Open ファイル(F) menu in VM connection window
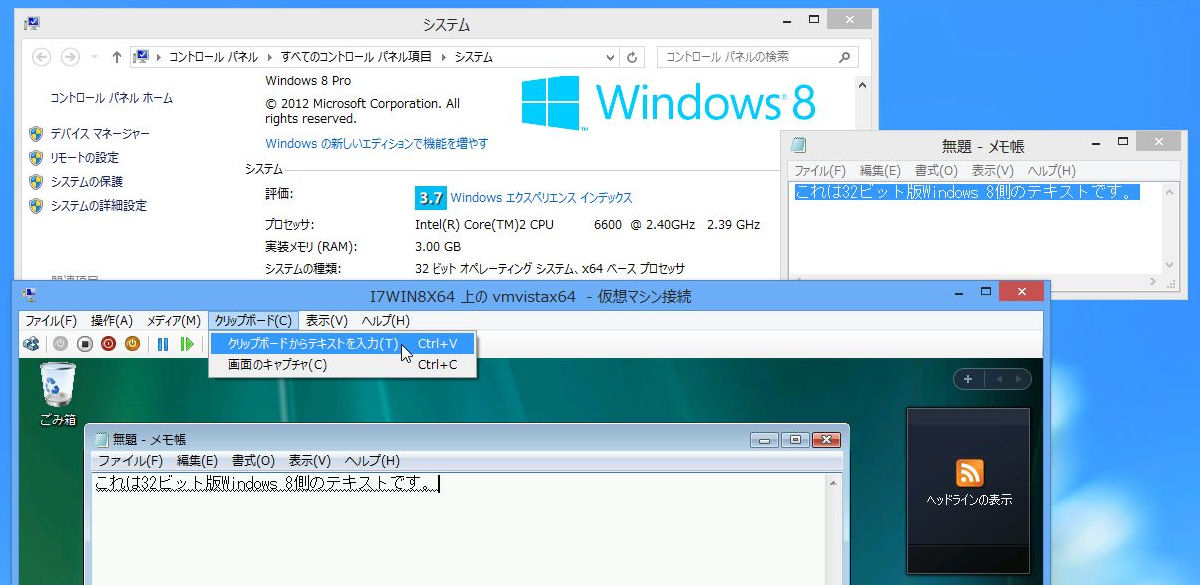 click(51, 321)
